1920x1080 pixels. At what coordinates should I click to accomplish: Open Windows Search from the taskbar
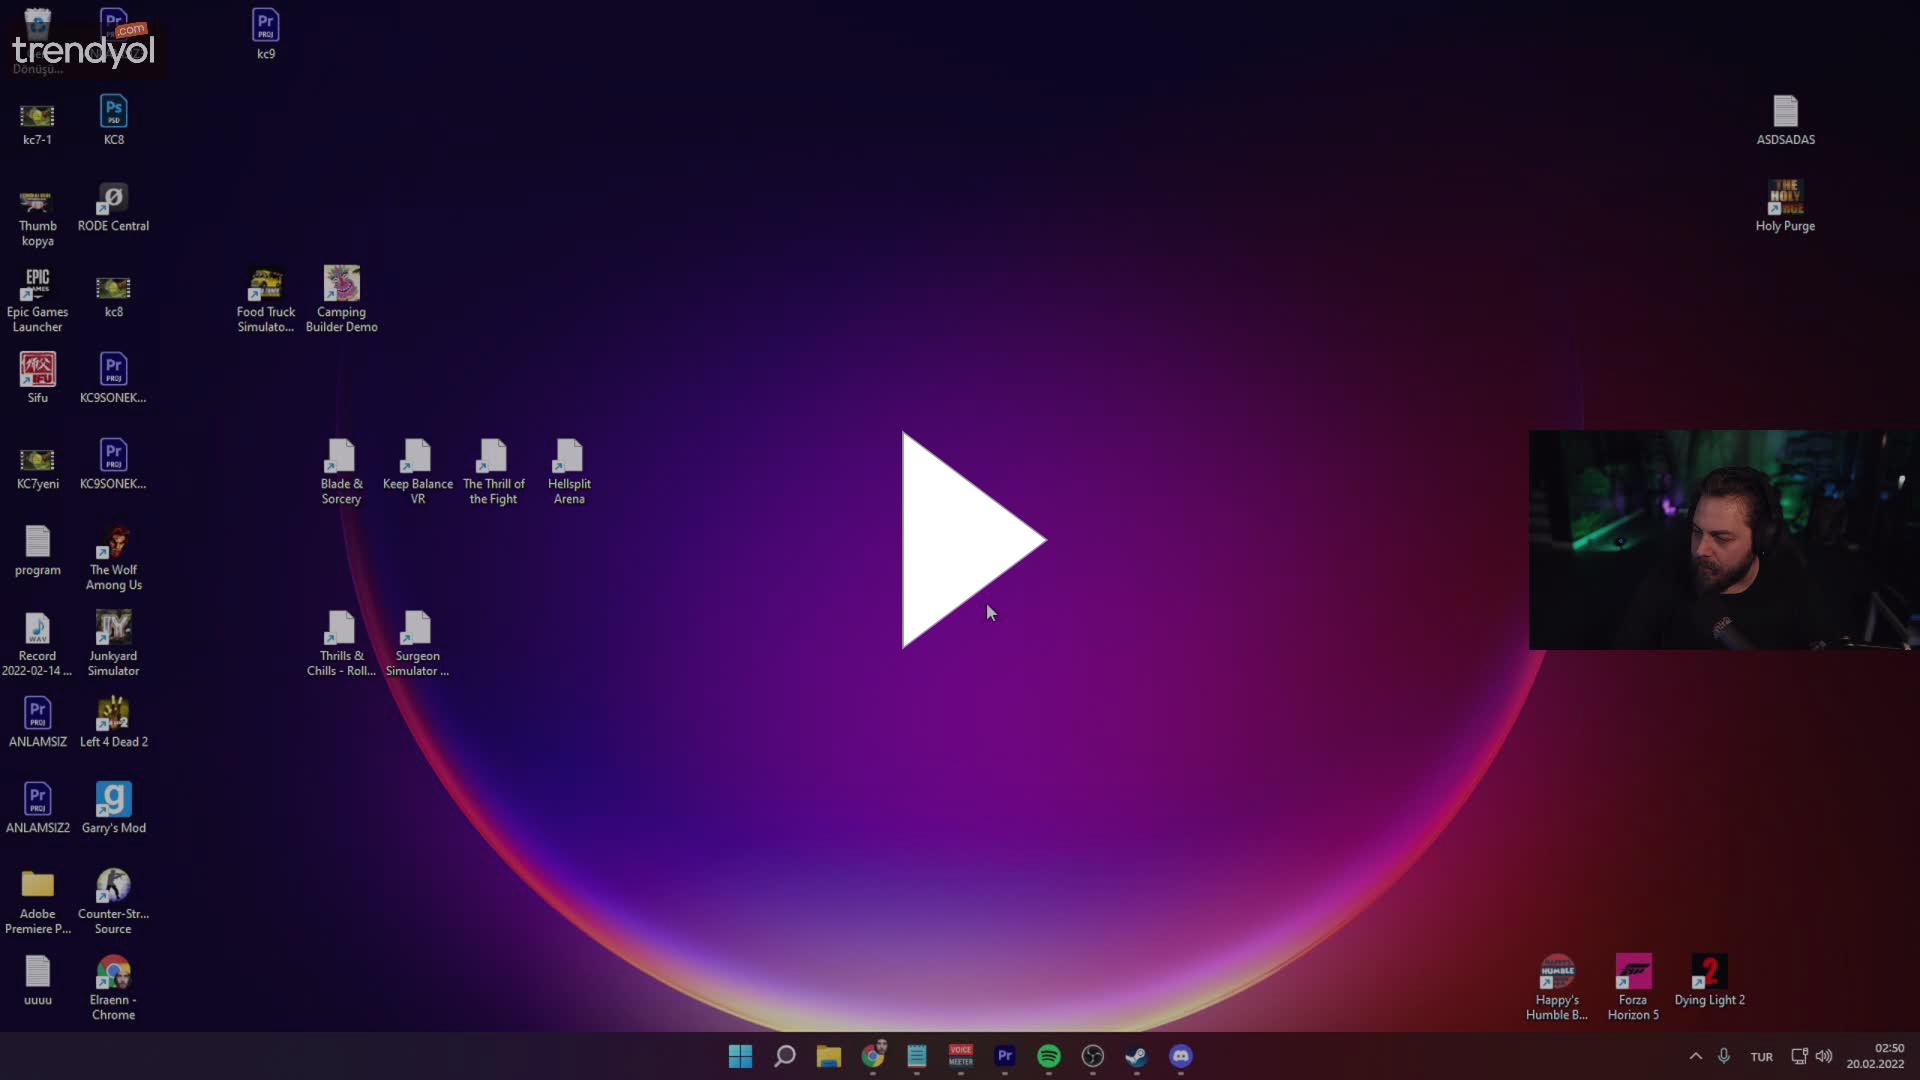pos(784,1056)
